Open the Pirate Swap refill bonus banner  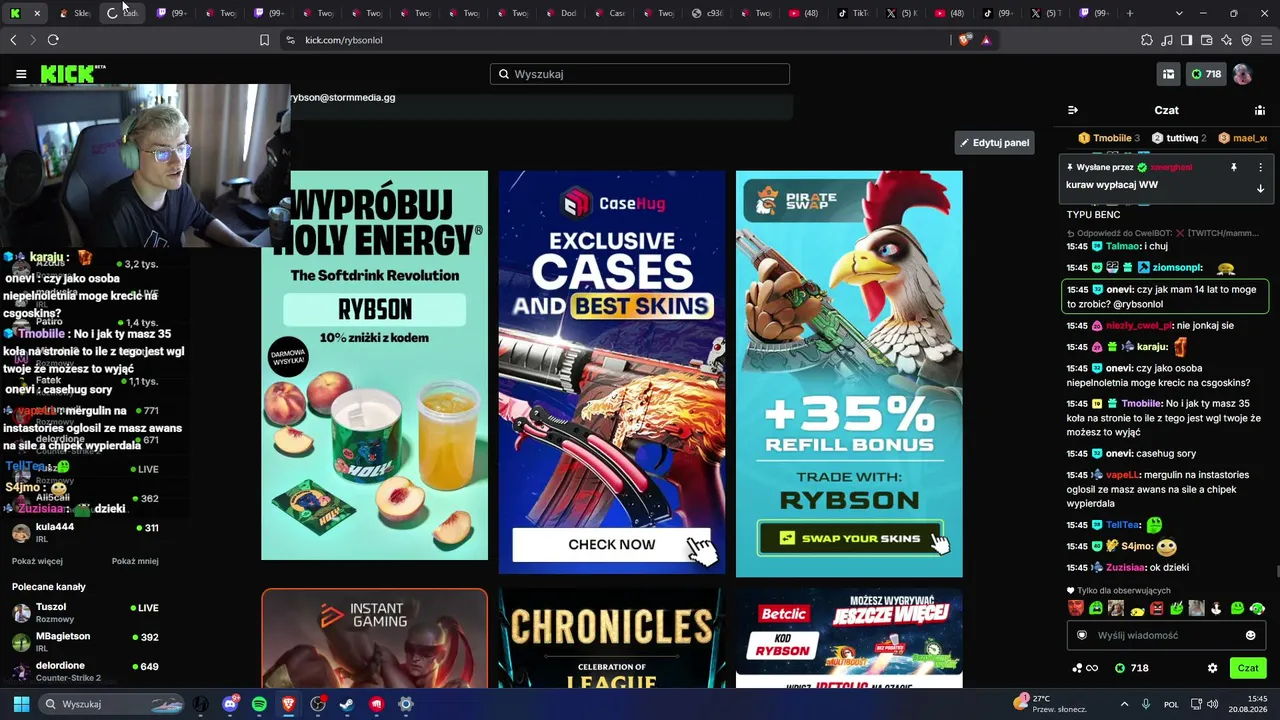(849, 374)
